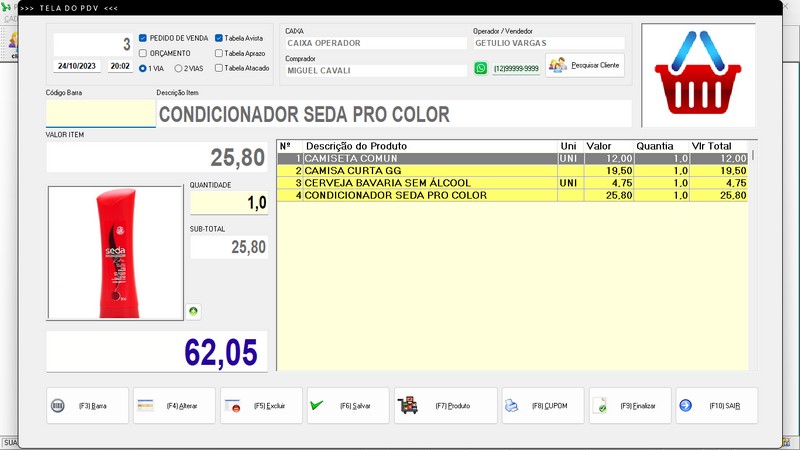Click the WhatsApp icon beside the phone number
Screen dimensions: 800x450
point(481,68)
